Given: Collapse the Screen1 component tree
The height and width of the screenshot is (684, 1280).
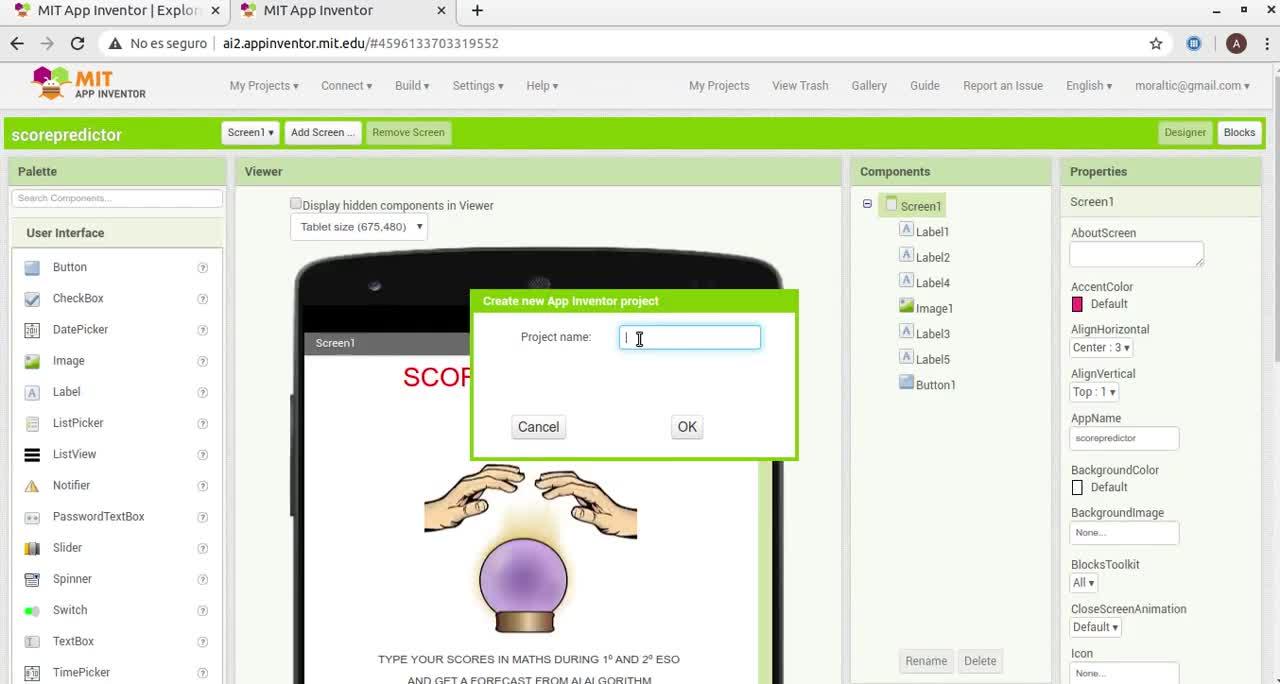Looking at the screenshot, I should coord(867,204).
